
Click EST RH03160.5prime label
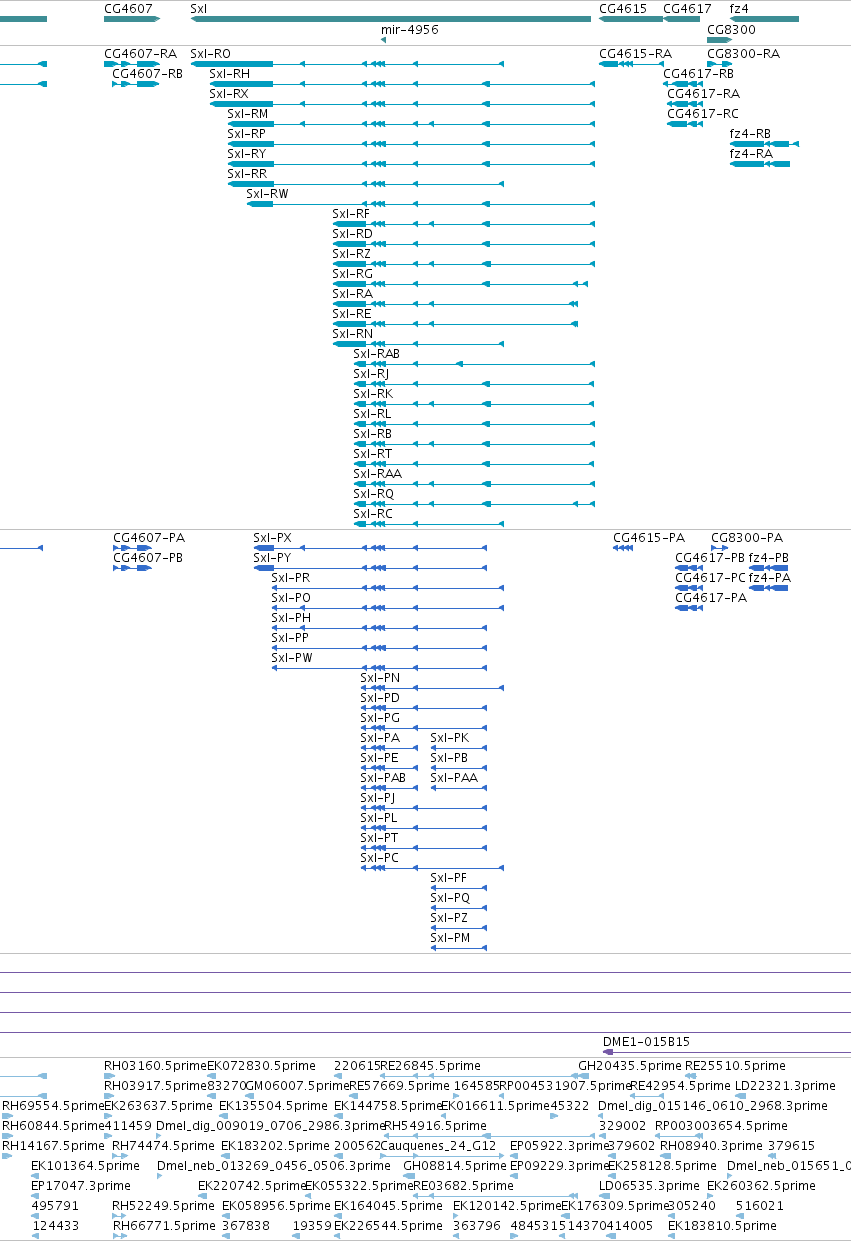coord(155,1065)
